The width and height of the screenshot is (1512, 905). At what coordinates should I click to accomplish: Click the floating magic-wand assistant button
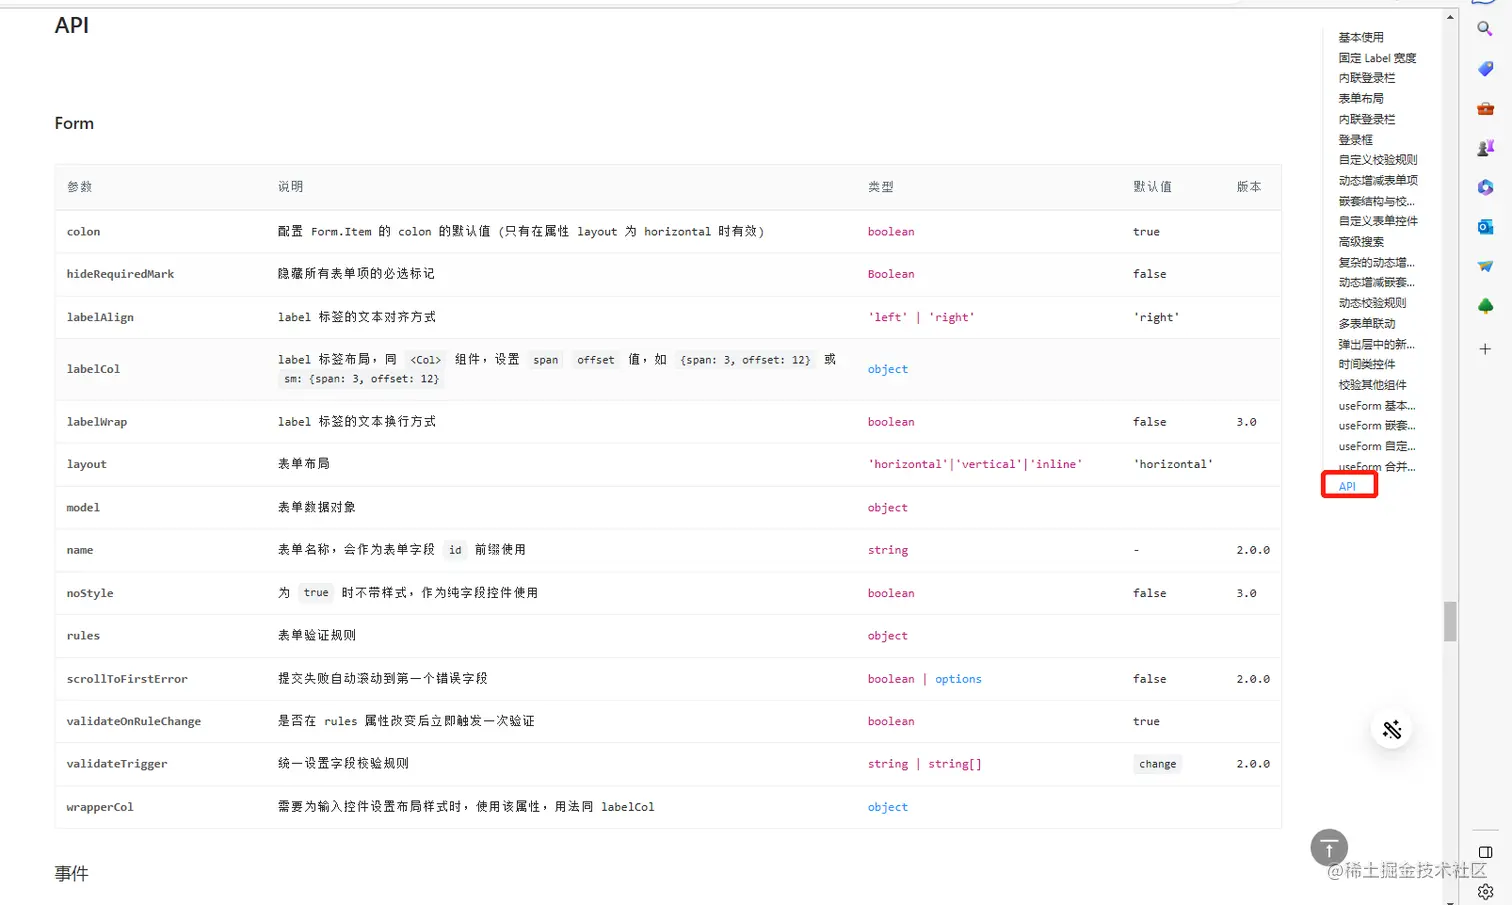pyautogui.click(x=1391, y=729)
